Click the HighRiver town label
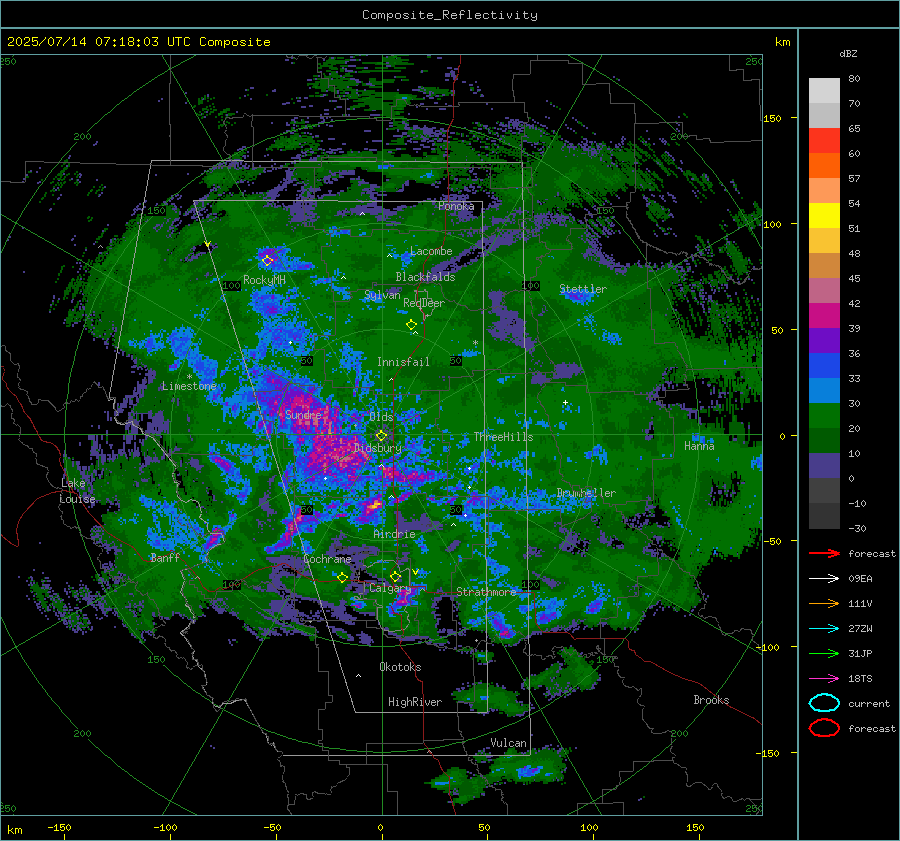The image size is (900, 841). click(x=415, y=702)
